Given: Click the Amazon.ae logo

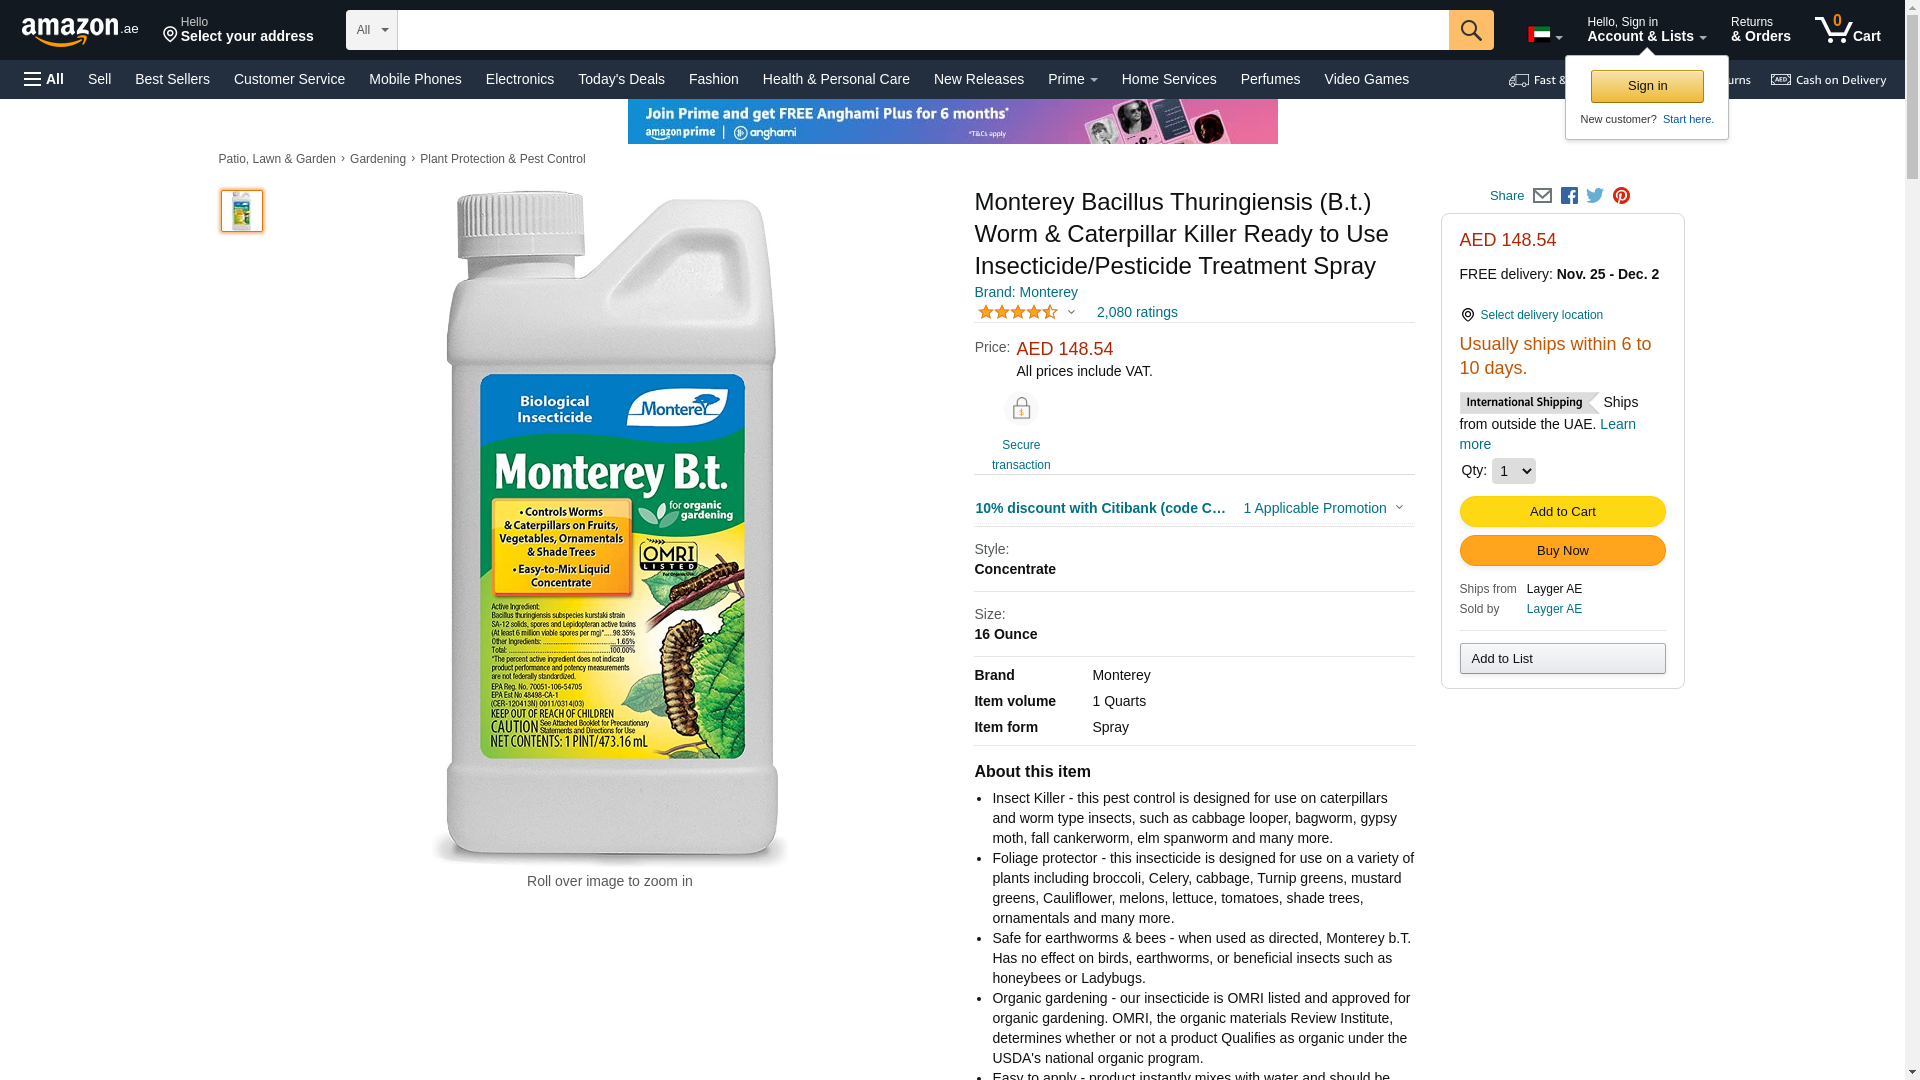Looking at the screenshot, I should pyautogui.click(x=80, y=31).
